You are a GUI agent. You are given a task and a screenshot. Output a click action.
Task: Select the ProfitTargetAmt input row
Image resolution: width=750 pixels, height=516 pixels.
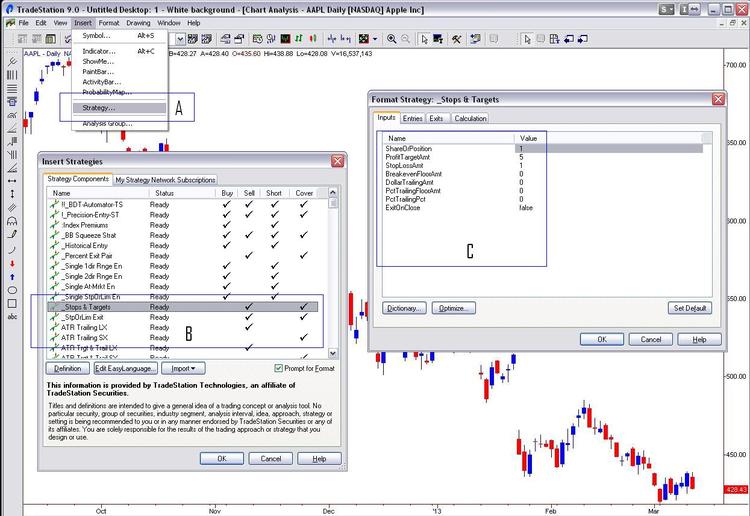point(543,157)
